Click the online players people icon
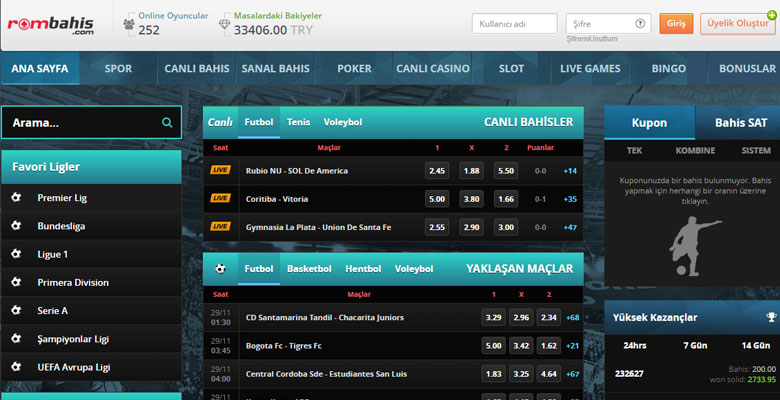Screen dimensions: 780x400 coord(129,24)
